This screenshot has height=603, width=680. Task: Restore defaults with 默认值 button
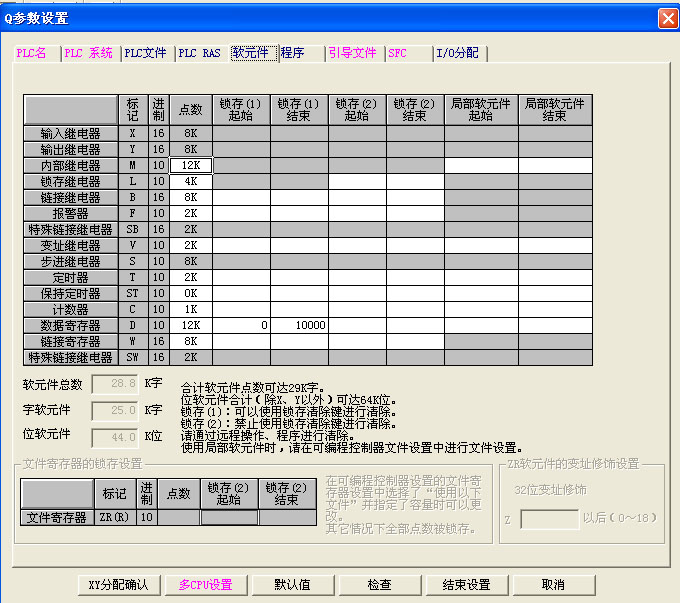pos(292,585)
